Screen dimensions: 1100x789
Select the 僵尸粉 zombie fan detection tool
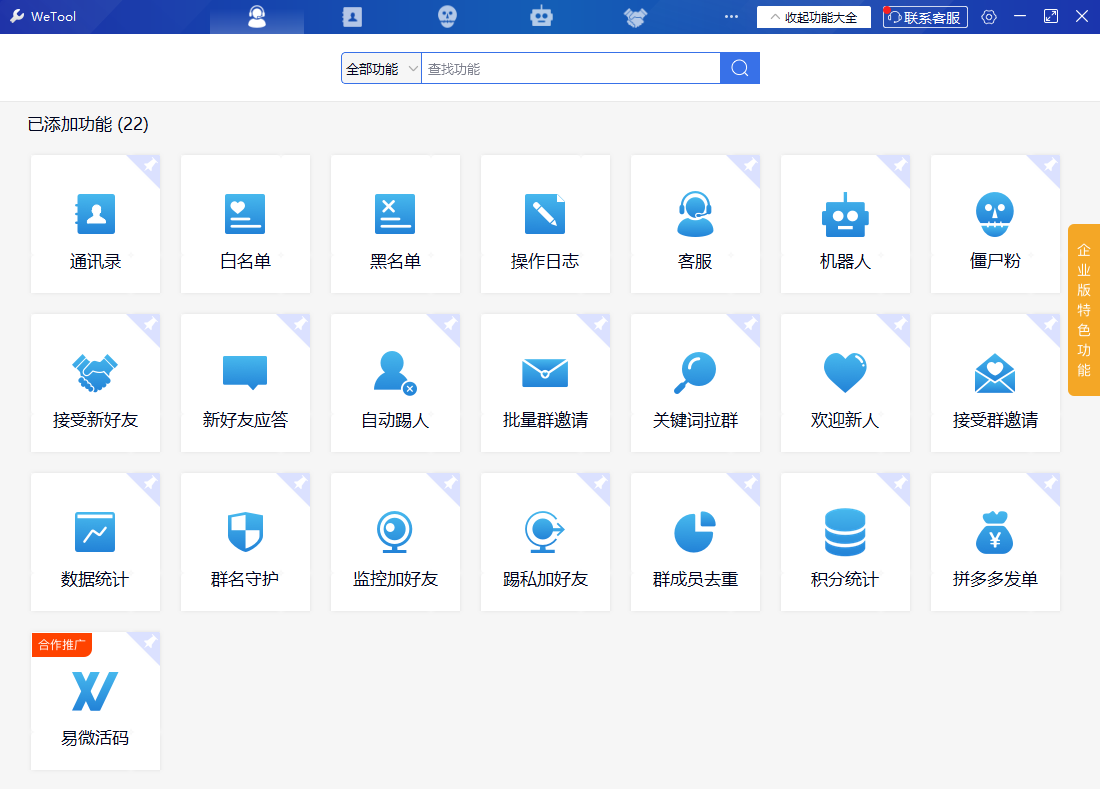pyautogui.click(x=995, y=224)
